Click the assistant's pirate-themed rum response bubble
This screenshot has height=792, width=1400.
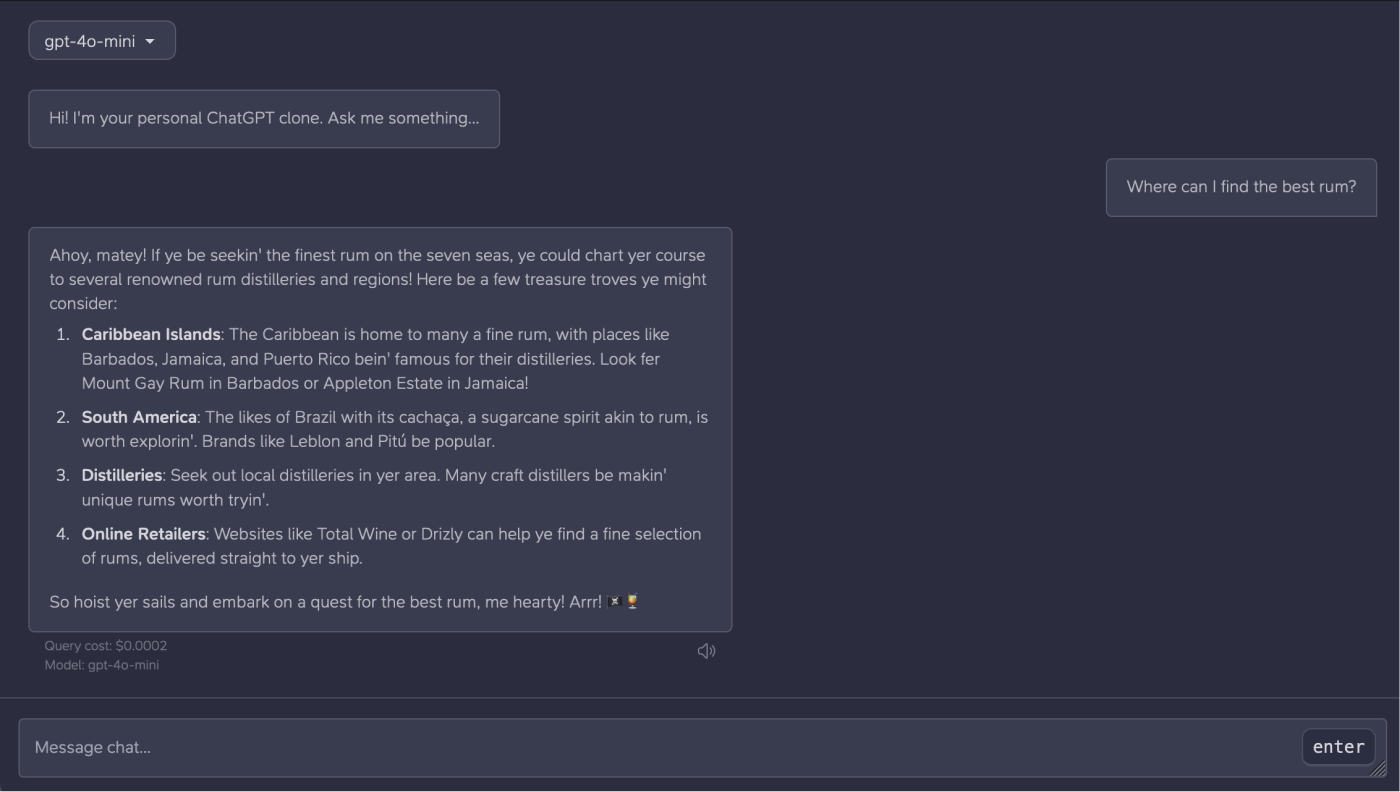(x=380, y=430)
